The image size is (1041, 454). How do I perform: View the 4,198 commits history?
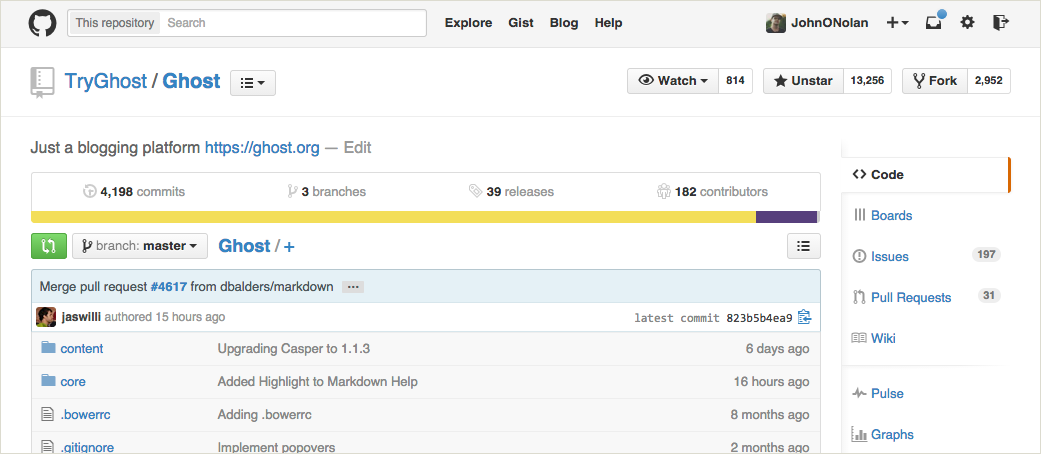pyautogui.click(x=134, y=192)
